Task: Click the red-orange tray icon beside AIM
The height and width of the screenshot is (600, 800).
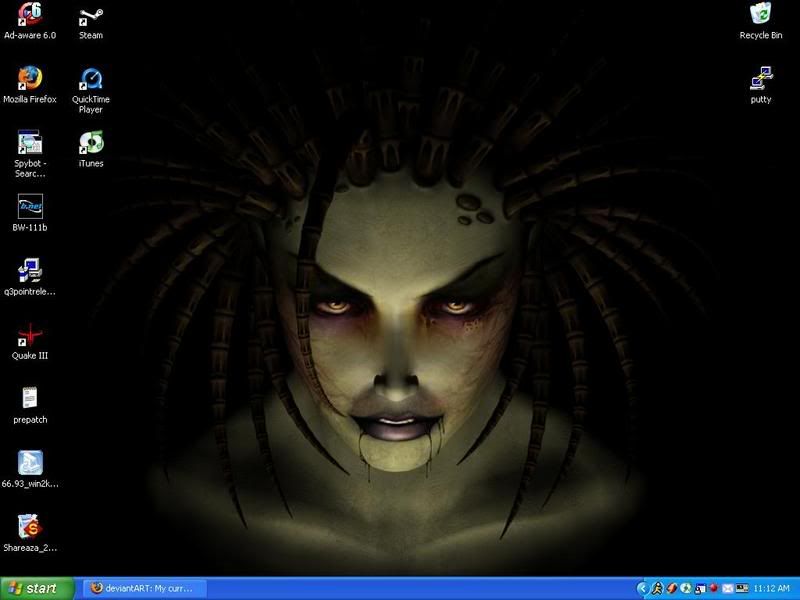Action: tap(671, 589)
